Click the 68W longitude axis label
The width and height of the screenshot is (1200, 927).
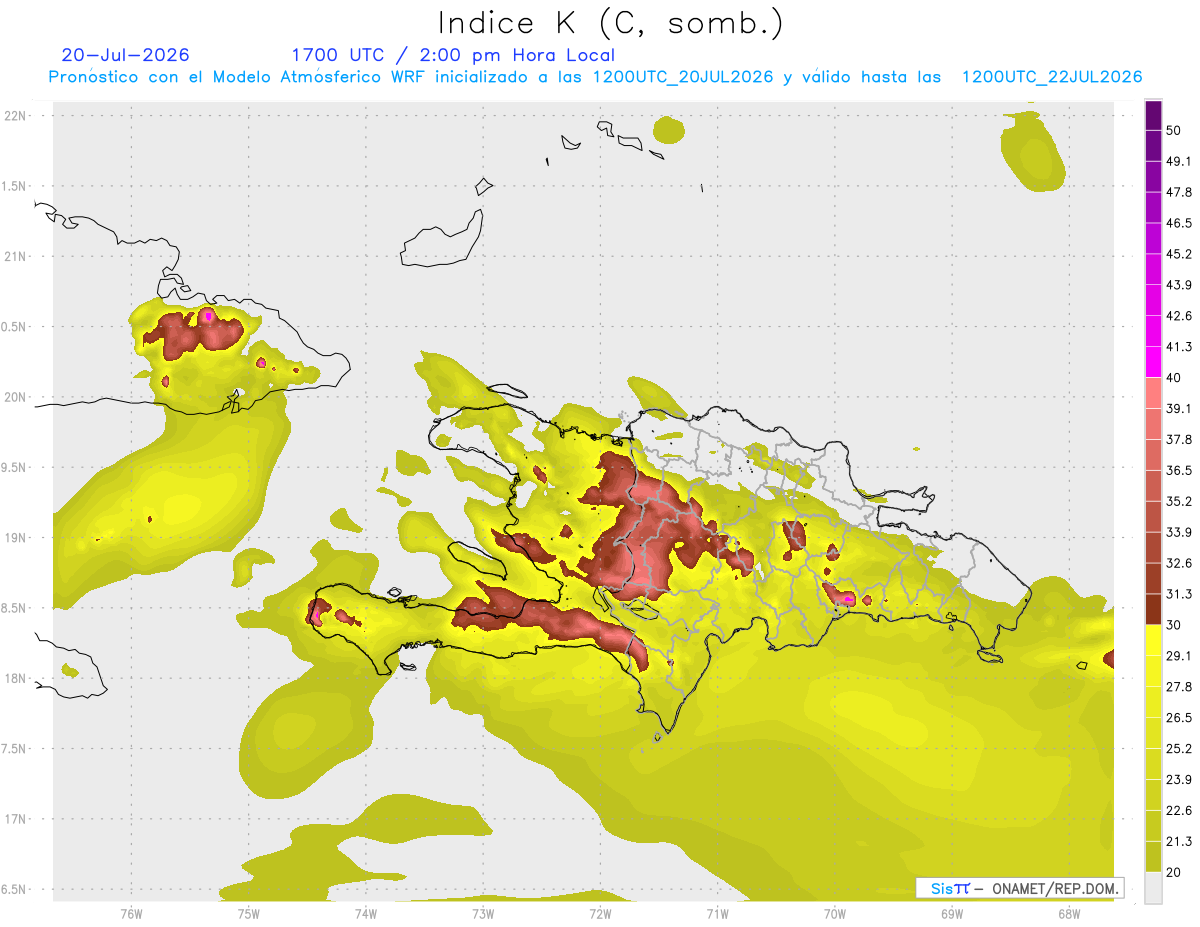pyautogui.click(x=1069, y=914)
